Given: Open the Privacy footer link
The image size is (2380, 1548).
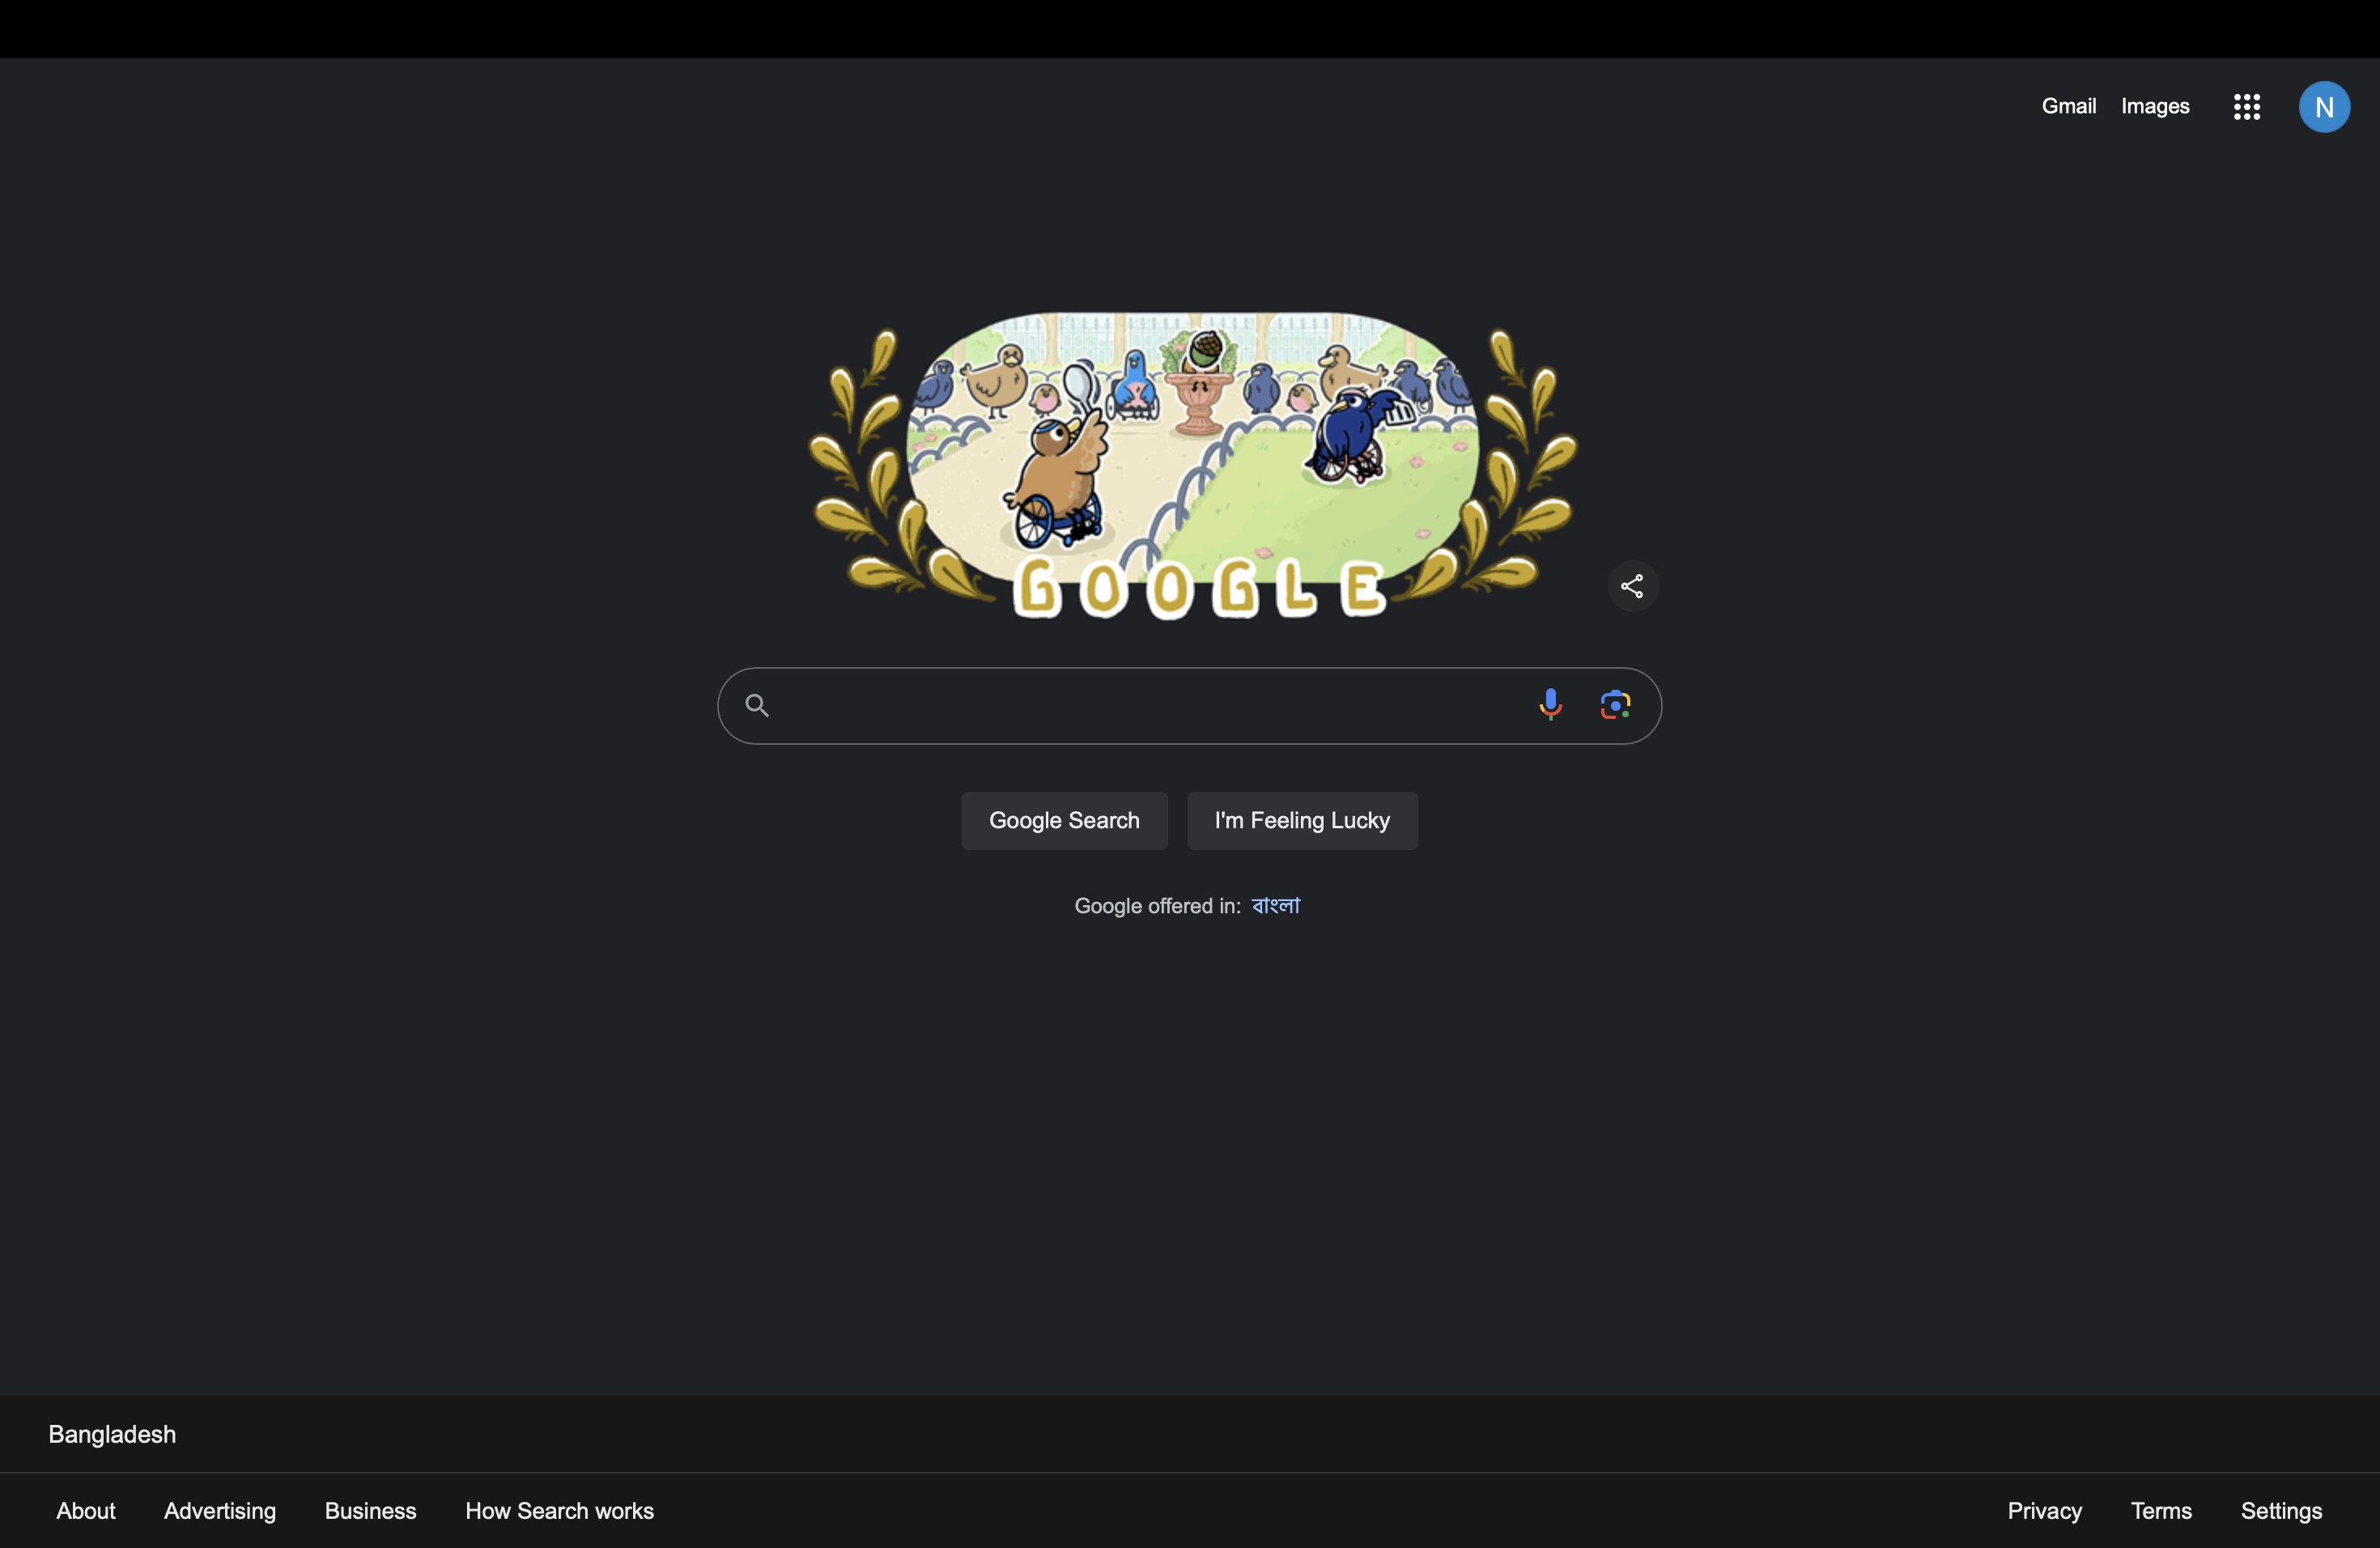Looking at the screenshot, I should [x=2044, y=1510].
